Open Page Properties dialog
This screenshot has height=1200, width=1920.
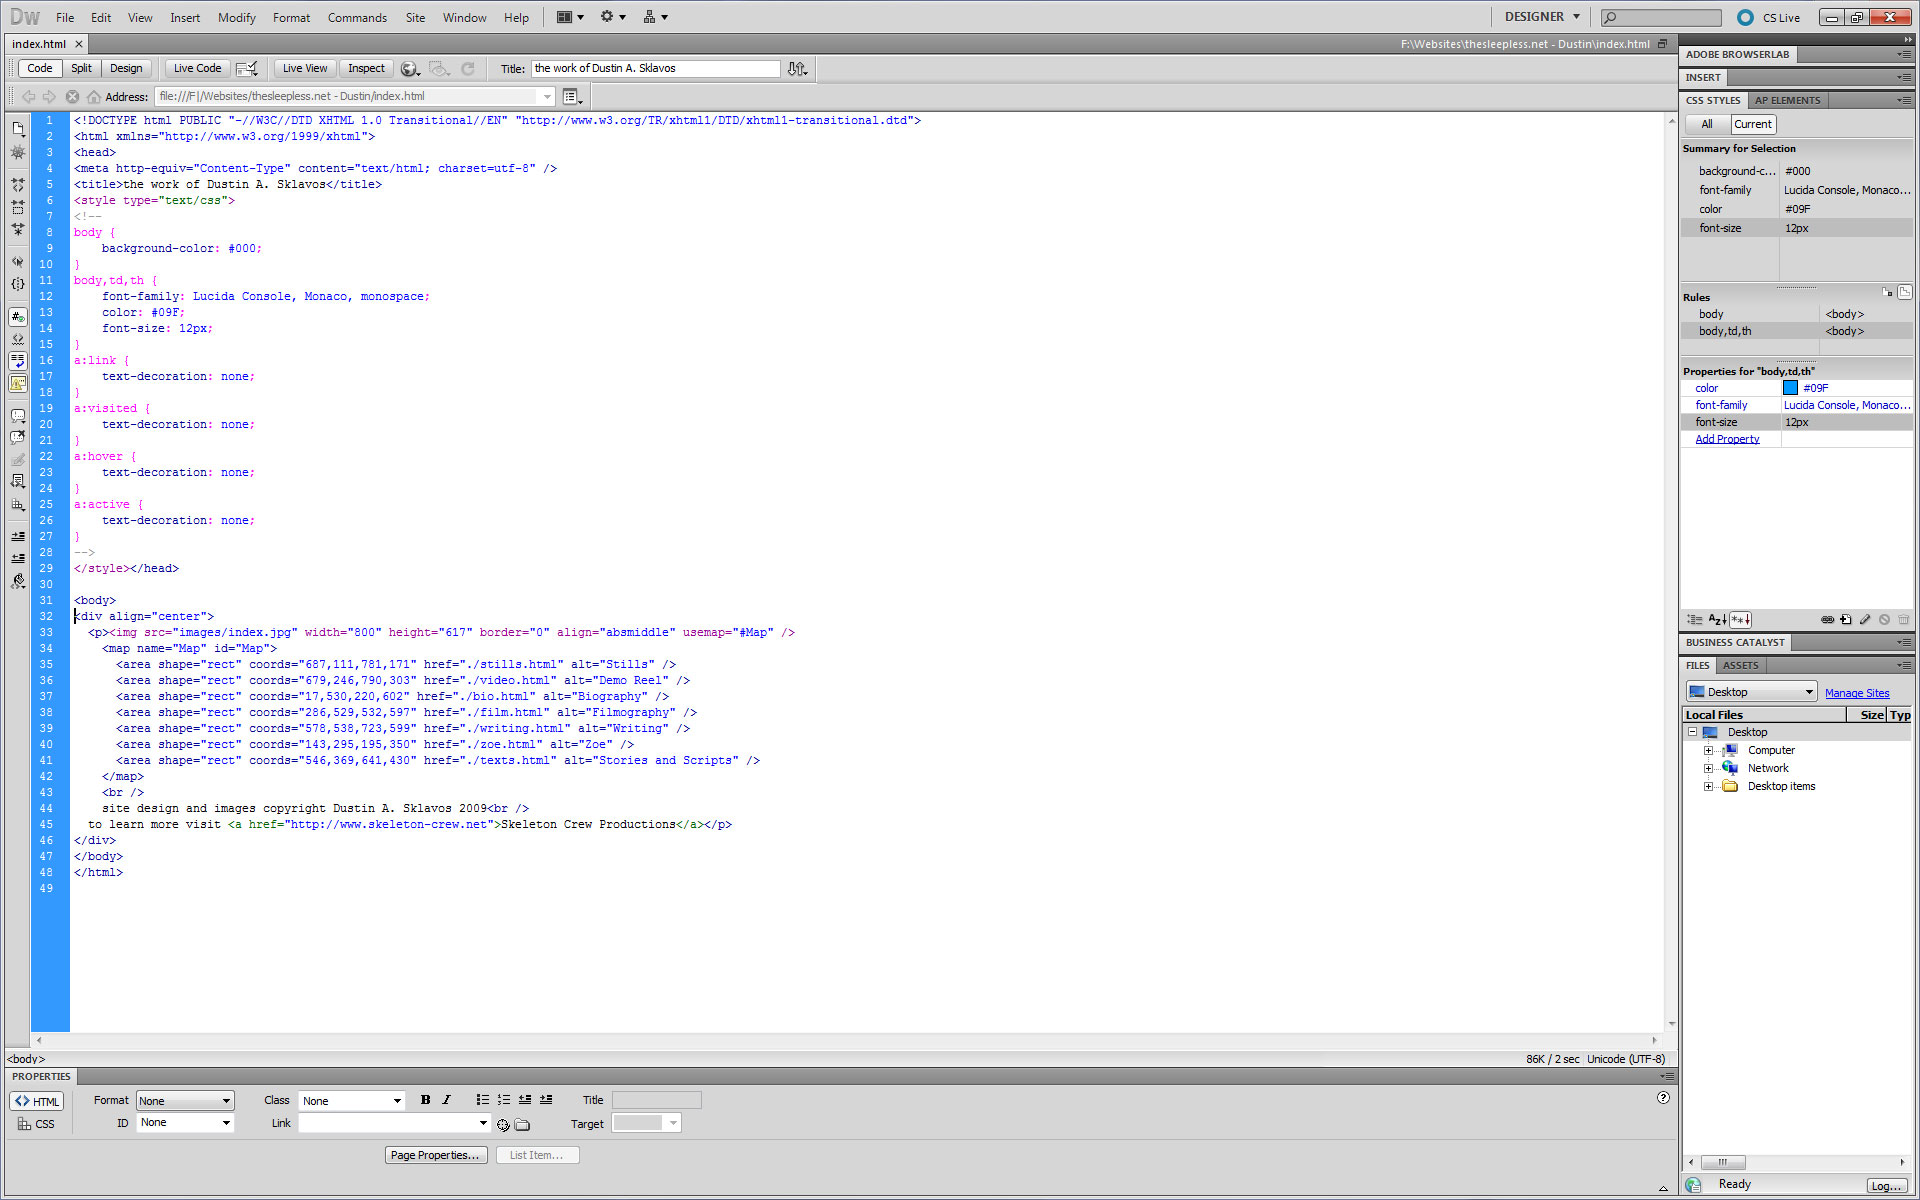click(436, 1155)
